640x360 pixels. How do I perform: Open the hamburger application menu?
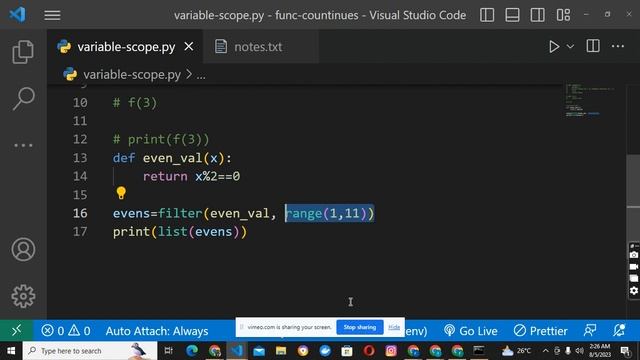(52, 15)
